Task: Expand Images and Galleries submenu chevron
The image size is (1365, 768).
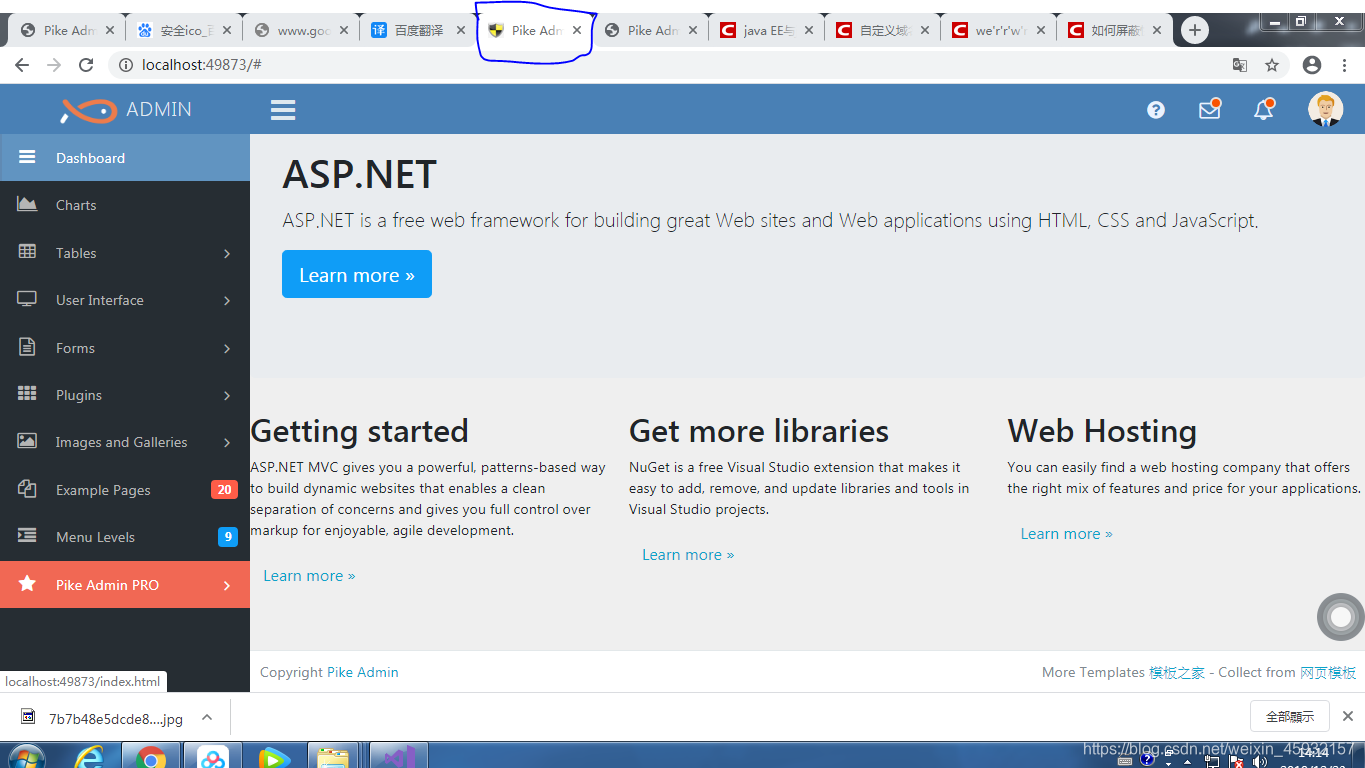Action: tap(227, 443)
